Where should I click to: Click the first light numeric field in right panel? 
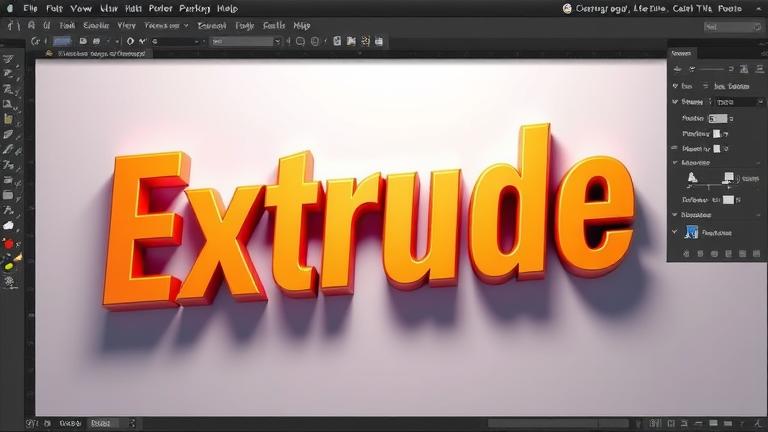[718, 119]
